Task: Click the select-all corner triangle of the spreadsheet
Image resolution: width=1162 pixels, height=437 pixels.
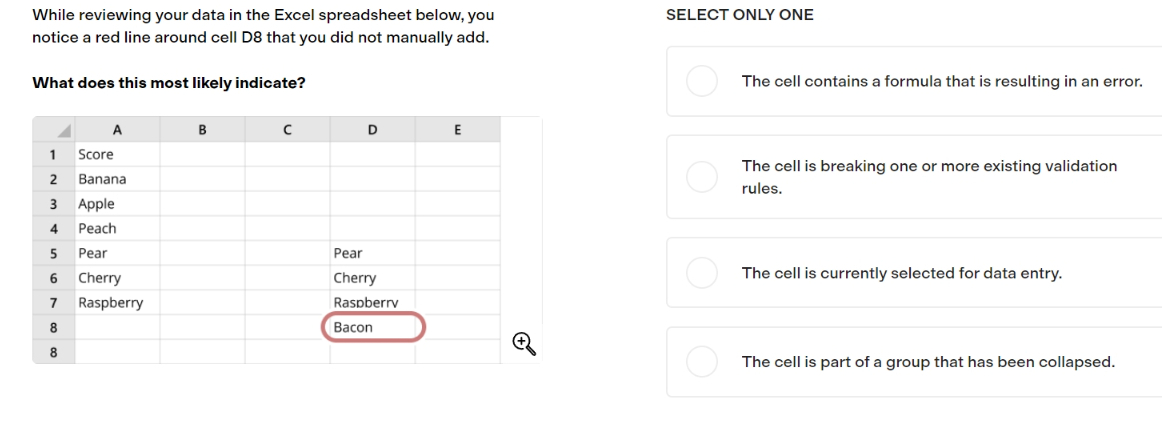Action: point(64,130)
